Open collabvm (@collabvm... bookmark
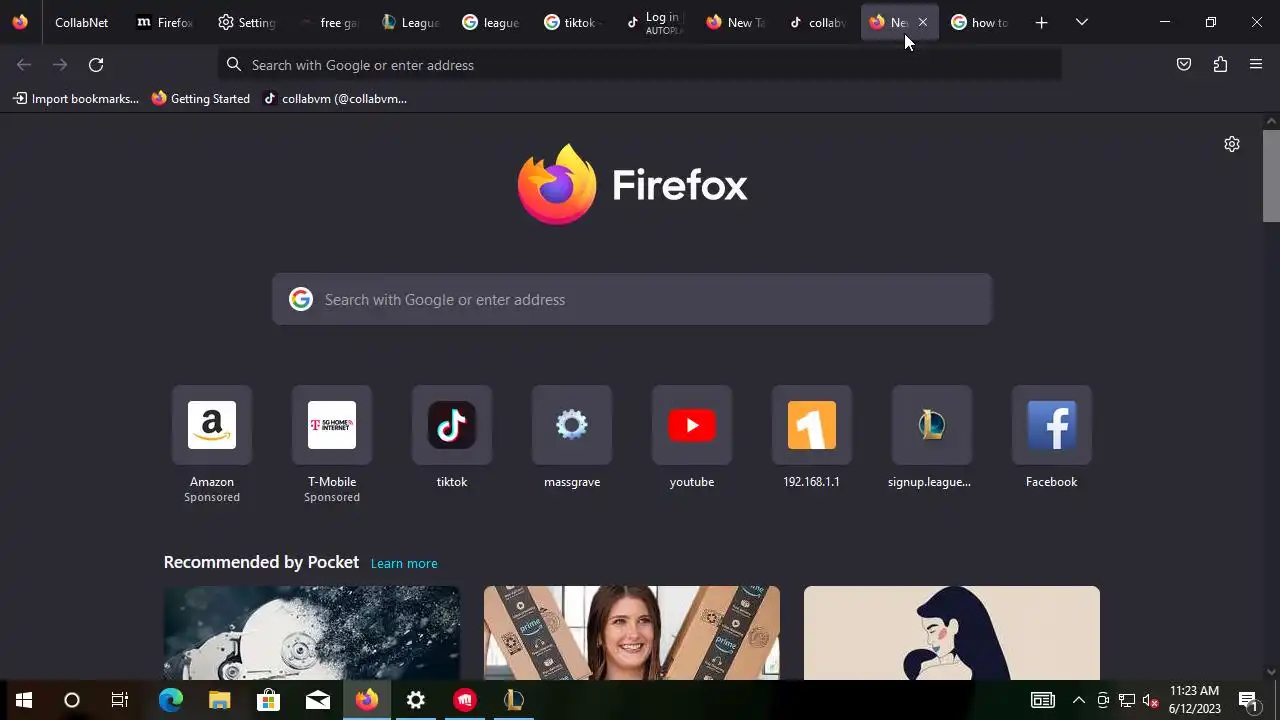Image resolution: width=1280 pixels, height=720 pixels. [x=335, y=99]
